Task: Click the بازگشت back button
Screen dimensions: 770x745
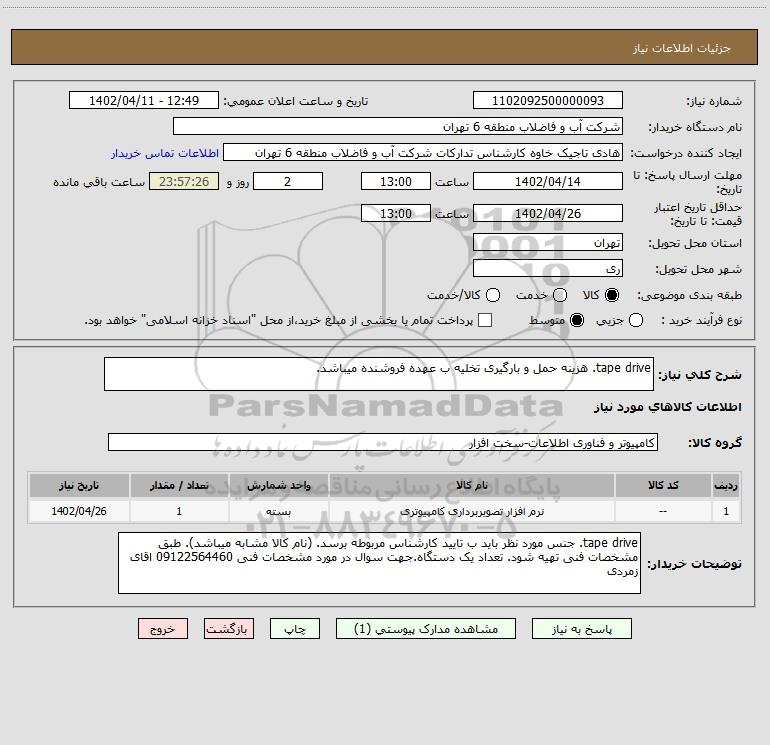Action: click(229, 629)
